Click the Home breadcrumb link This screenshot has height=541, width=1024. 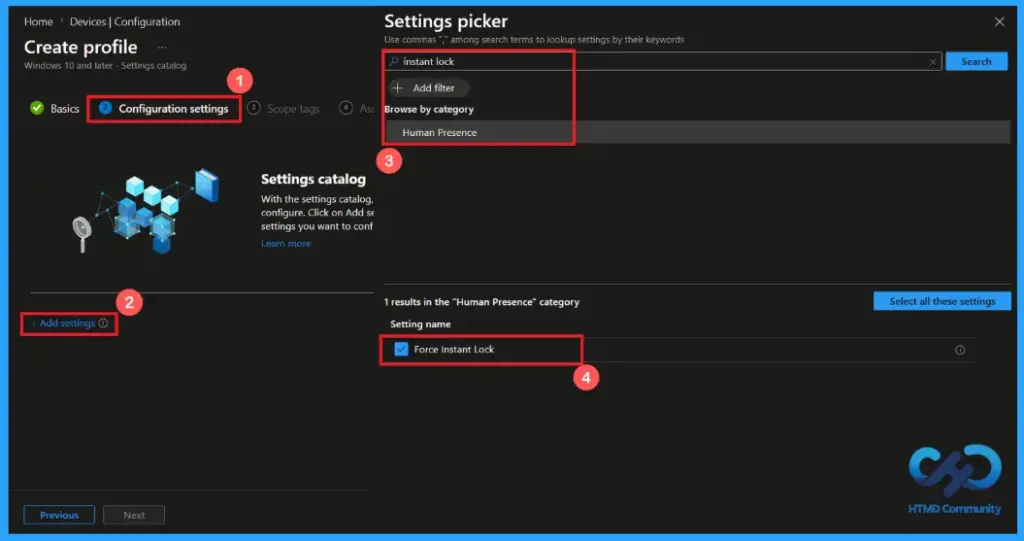click(x=39, y=22)
